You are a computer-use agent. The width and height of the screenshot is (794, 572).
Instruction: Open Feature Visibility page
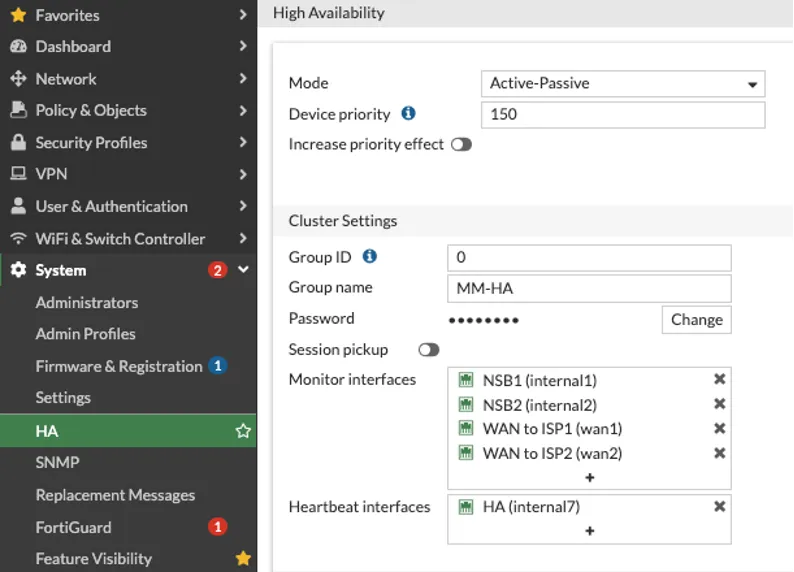[94, 559]
